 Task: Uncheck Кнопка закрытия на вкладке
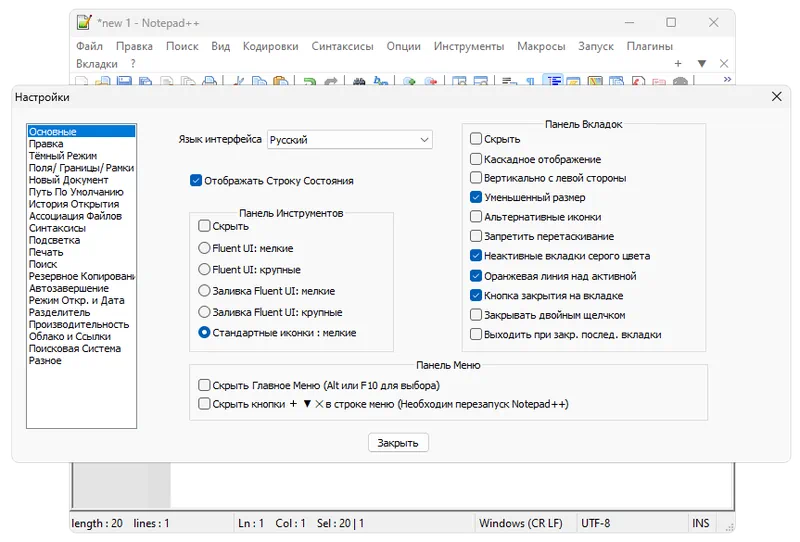pos(476,295)
